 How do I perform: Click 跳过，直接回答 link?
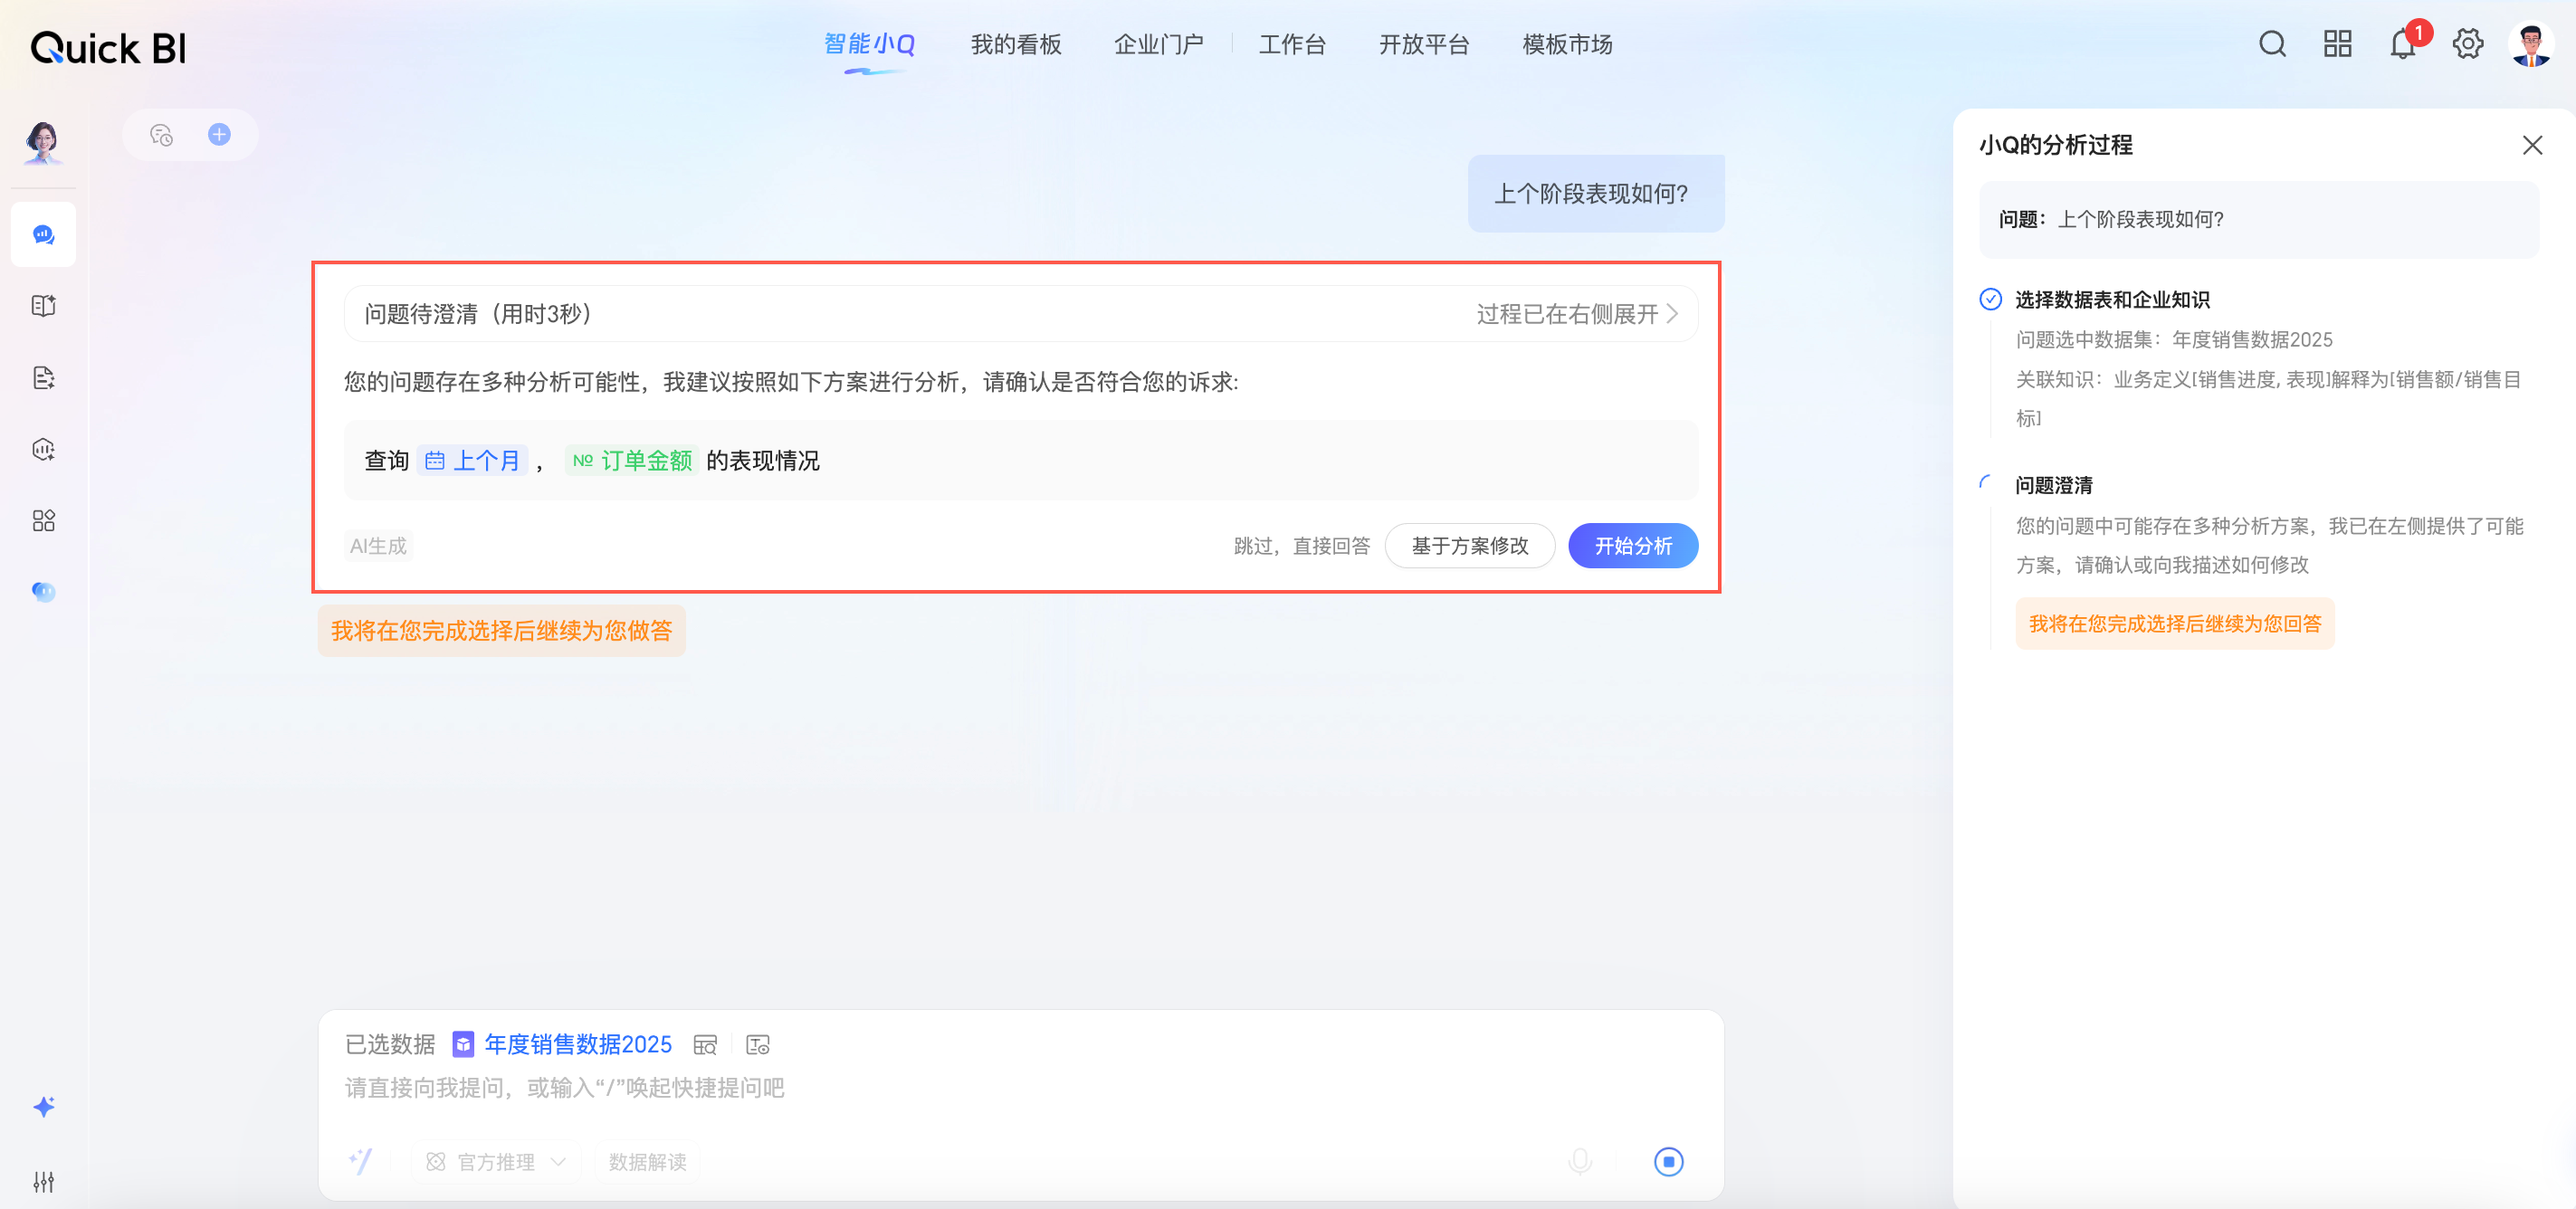(1301, 546)
